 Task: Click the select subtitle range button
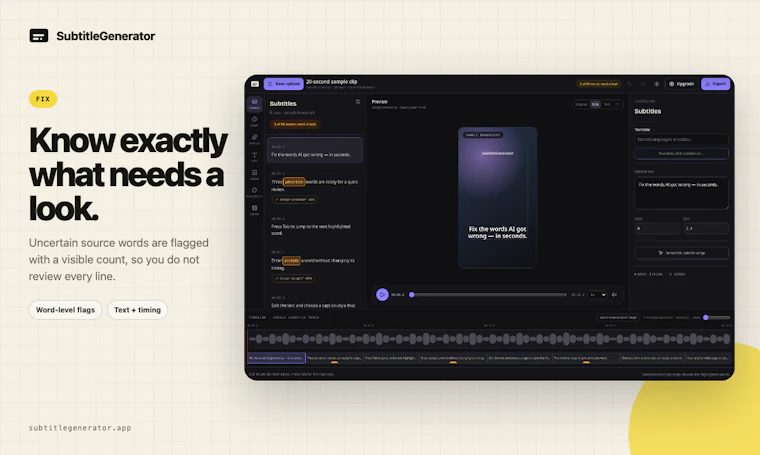click(681, 253)
